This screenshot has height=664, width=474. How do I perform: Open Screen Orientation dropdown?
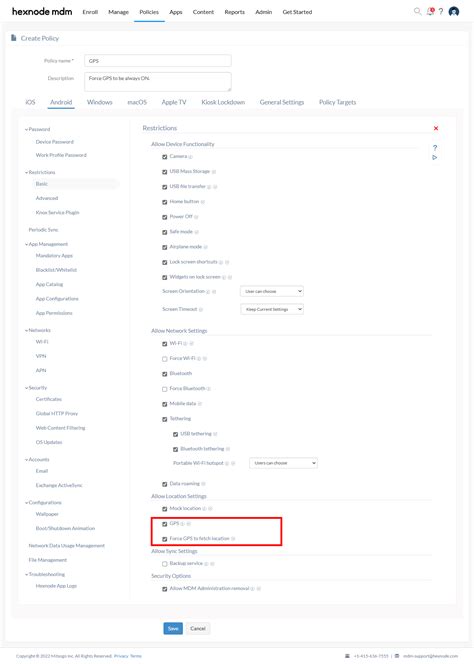(x=272, y=291)
